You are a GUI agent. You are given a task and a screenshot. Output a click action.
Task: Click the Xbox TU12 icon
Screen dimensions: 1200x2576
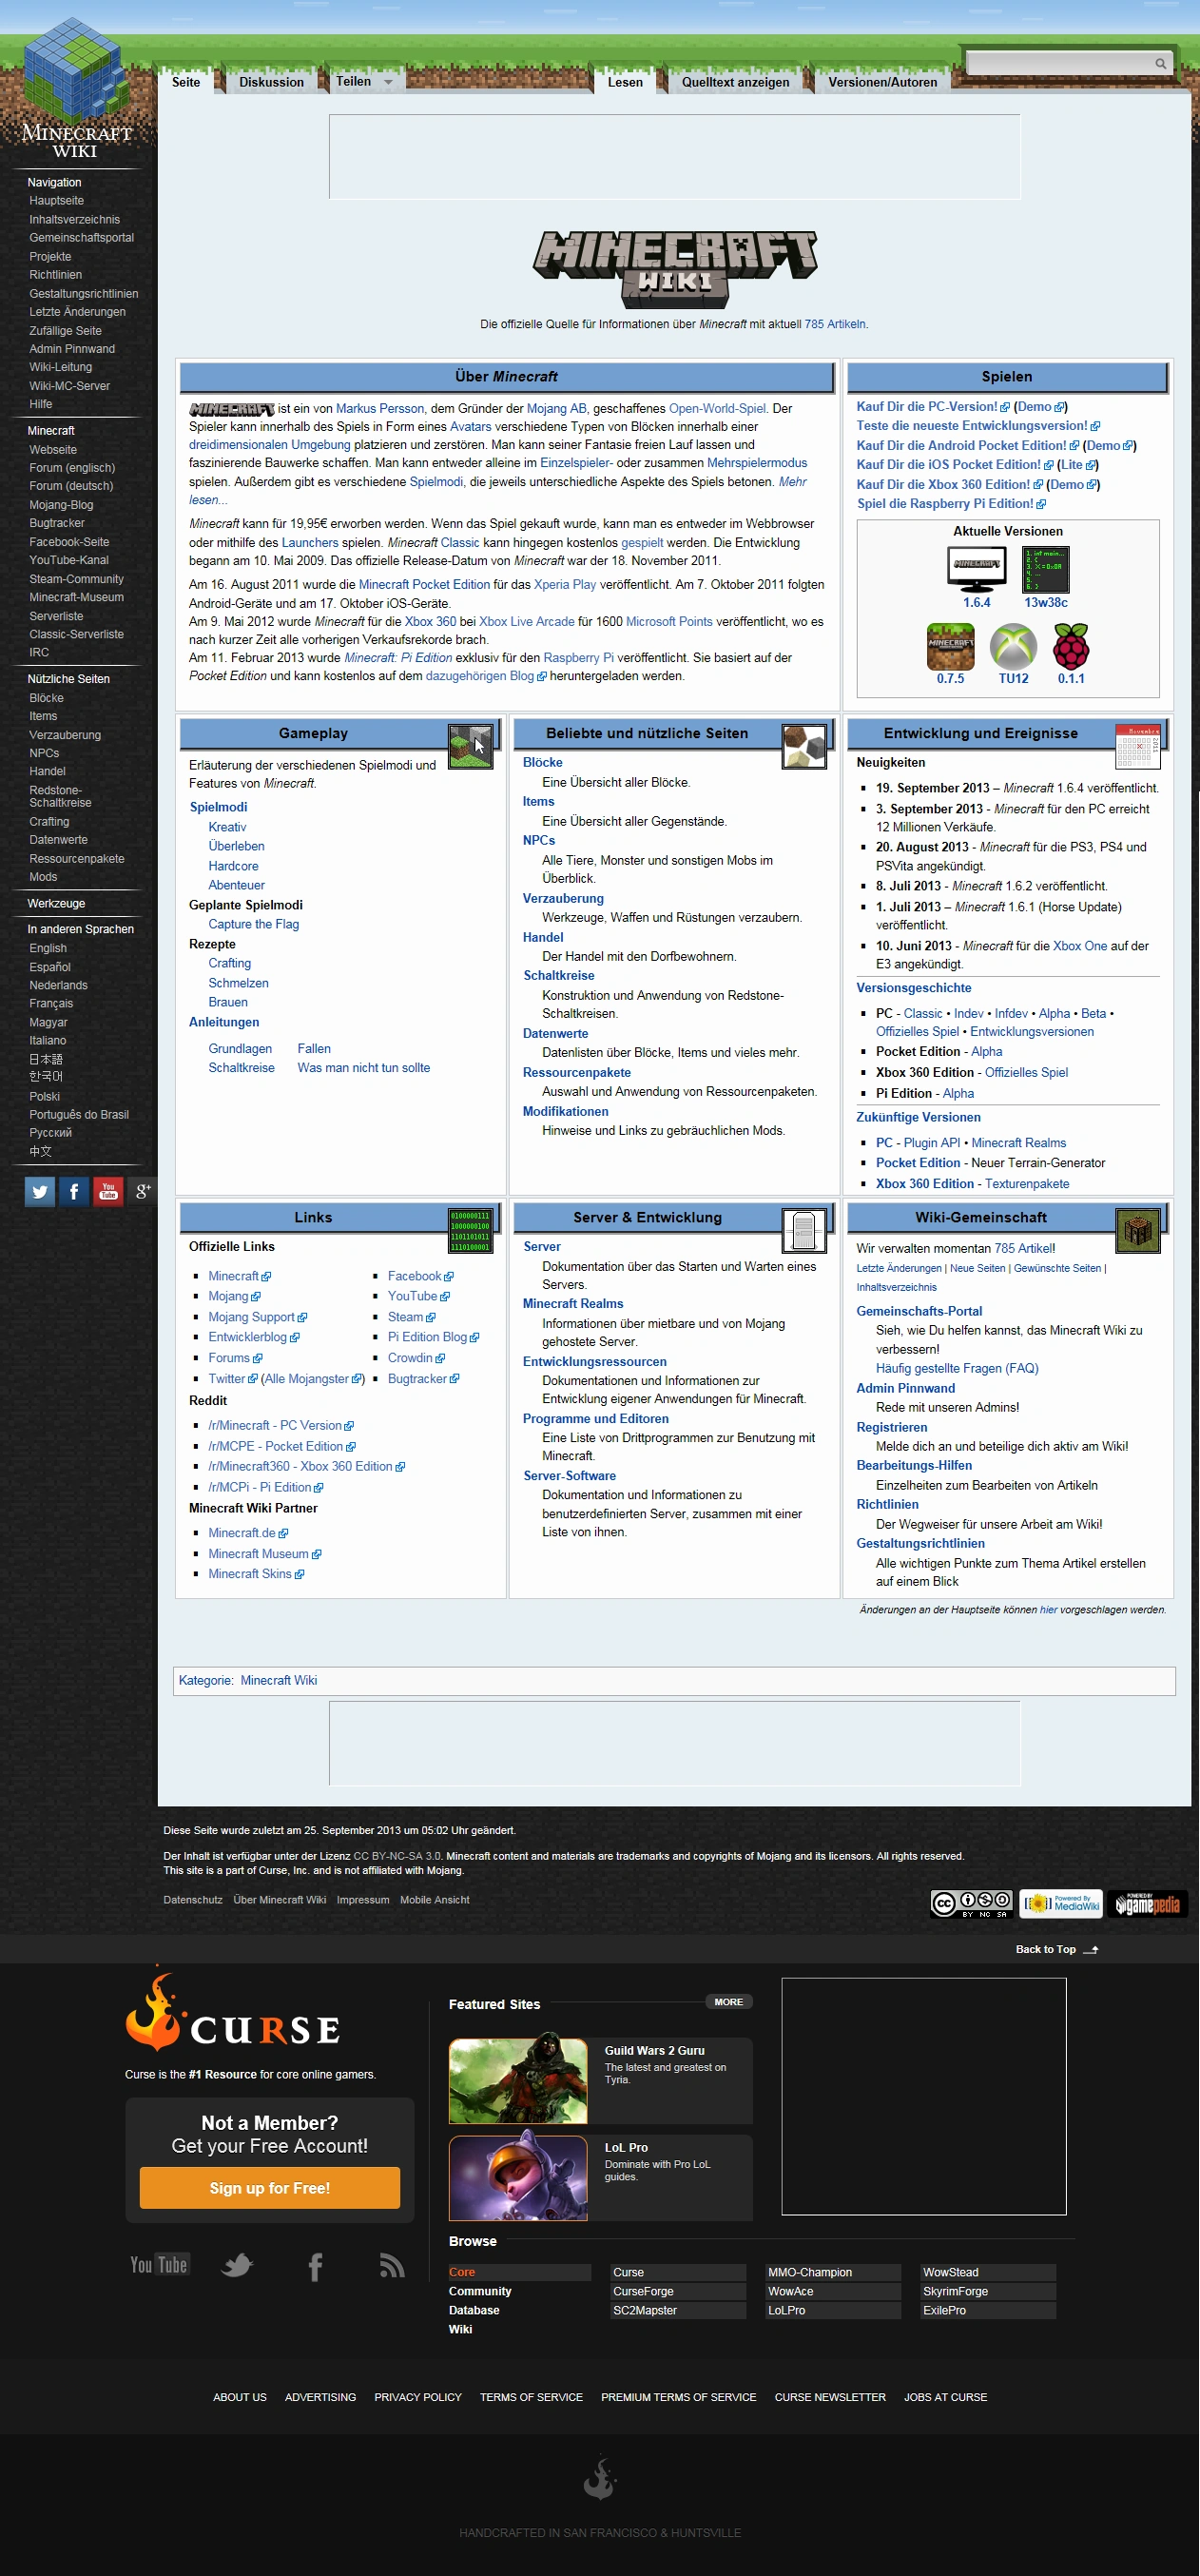click(x=1013, y=646)
